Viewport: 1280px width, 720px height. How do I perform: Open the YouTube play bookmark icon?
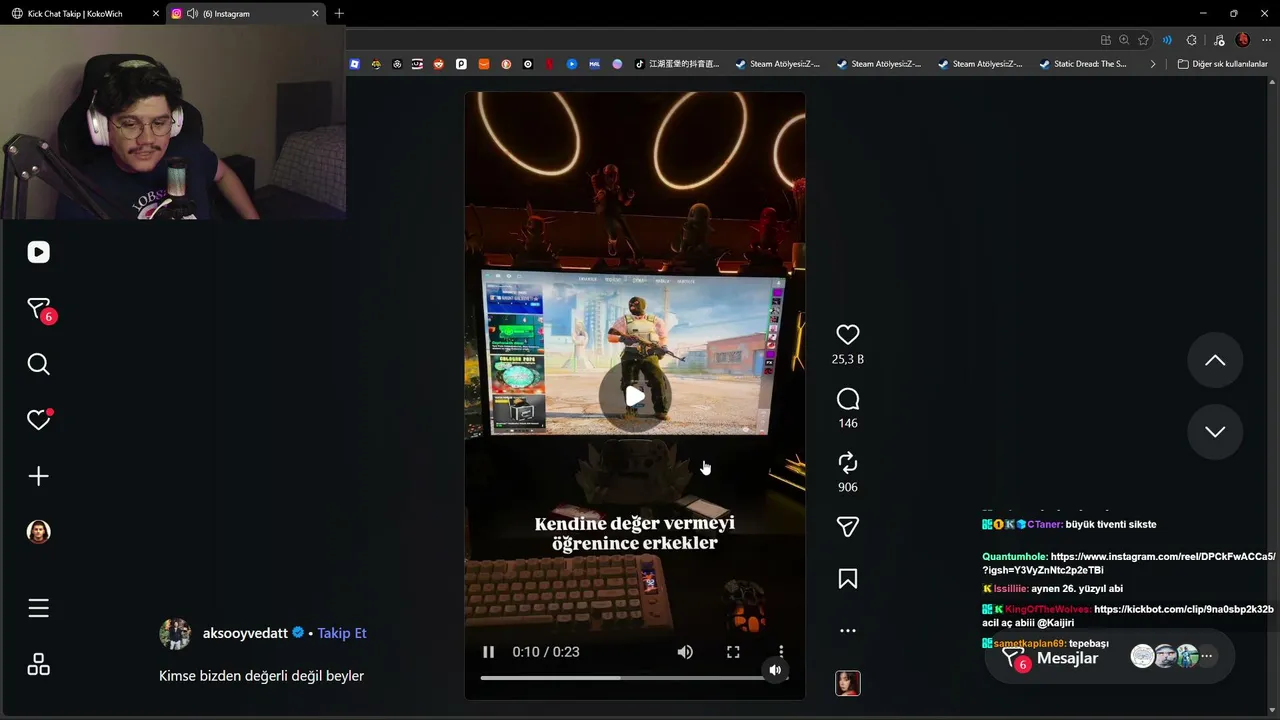572,64
